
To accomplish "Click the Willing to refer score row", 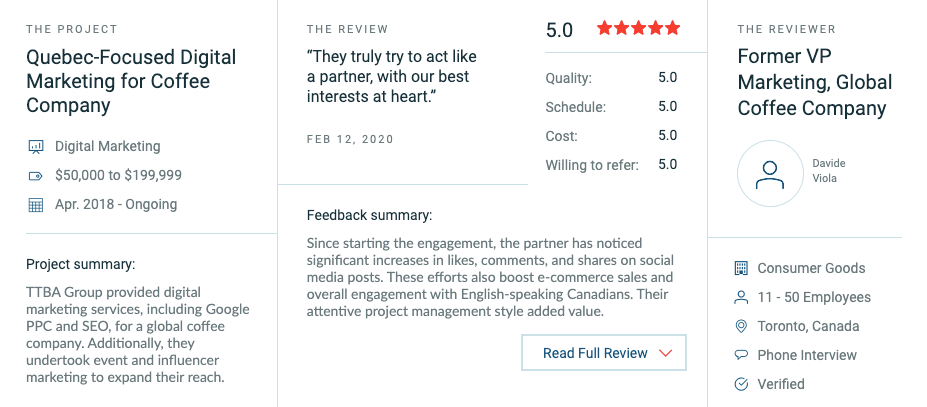I will 611,165.
